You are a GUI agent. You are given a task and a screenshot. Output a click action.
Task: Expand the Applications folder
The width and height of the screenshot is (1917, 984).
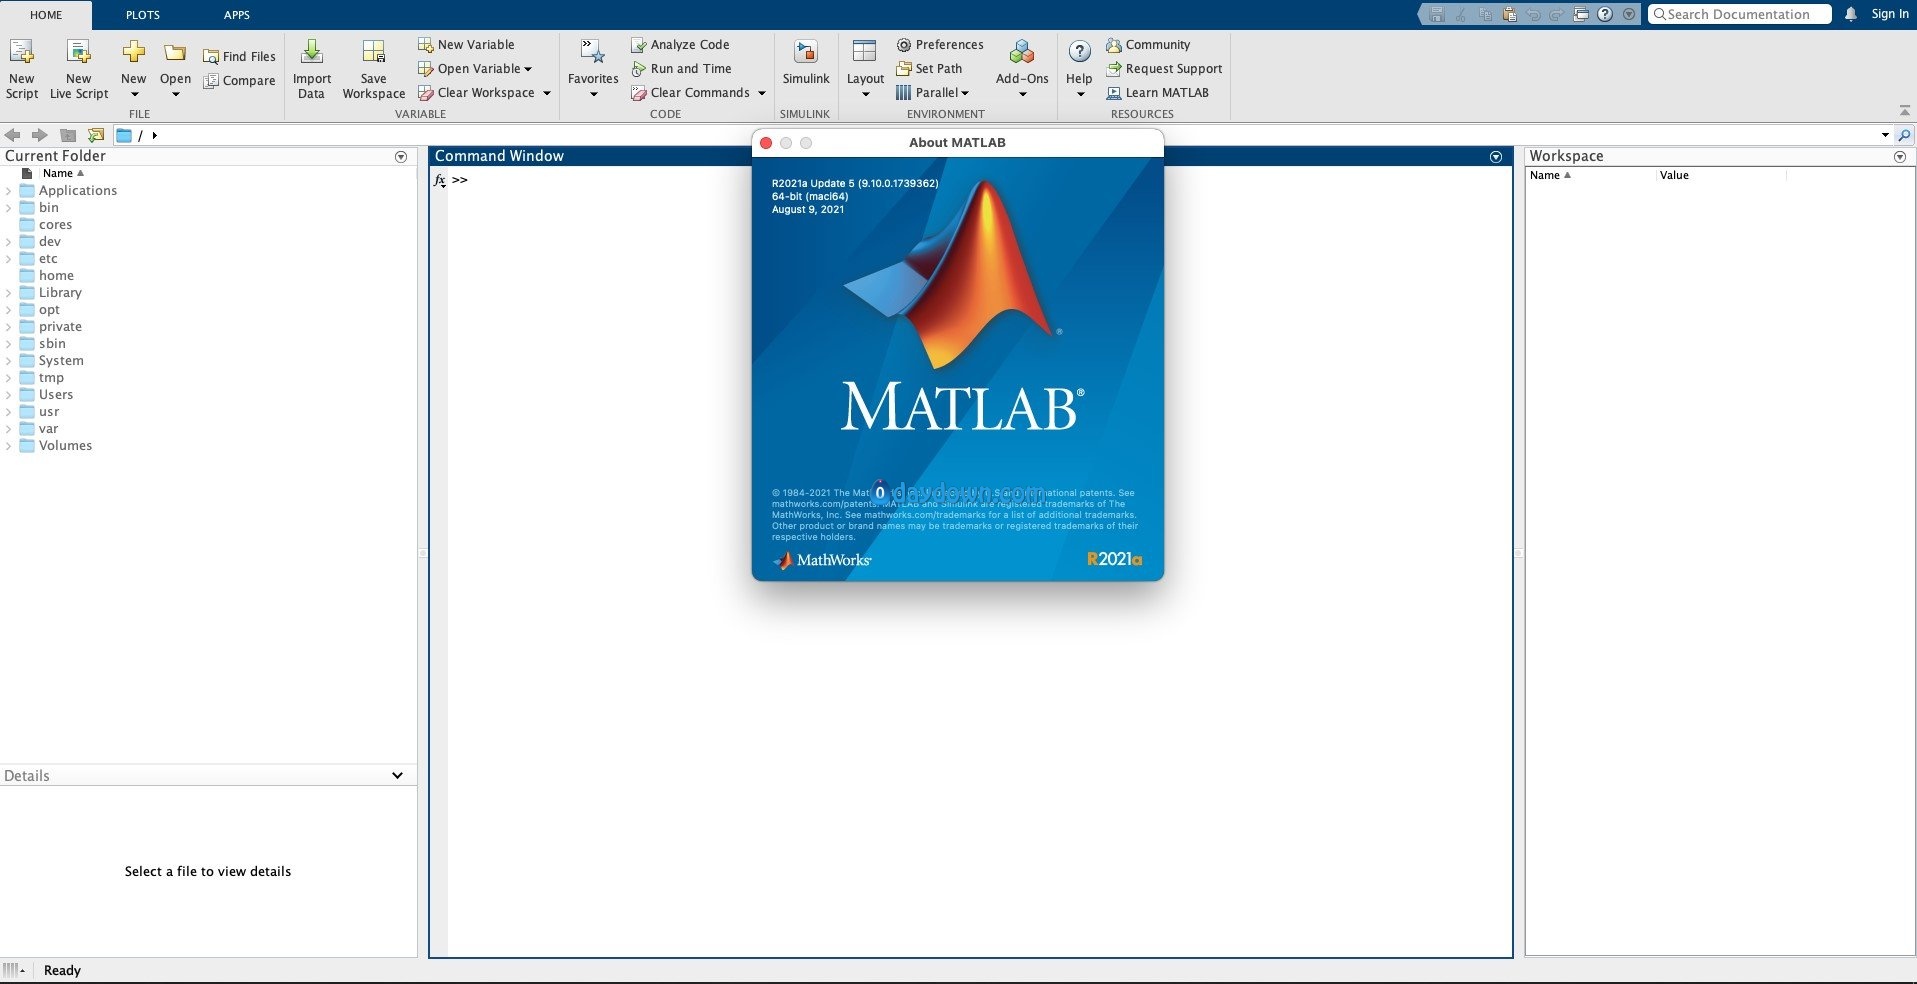(x=9, y=191)
